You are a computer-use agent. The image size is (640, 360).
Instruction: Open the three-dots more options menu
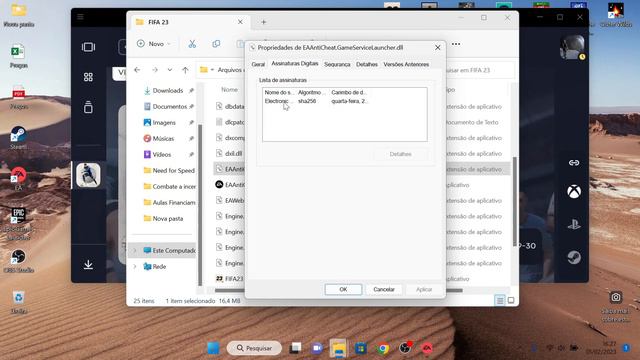coord(456,44)
